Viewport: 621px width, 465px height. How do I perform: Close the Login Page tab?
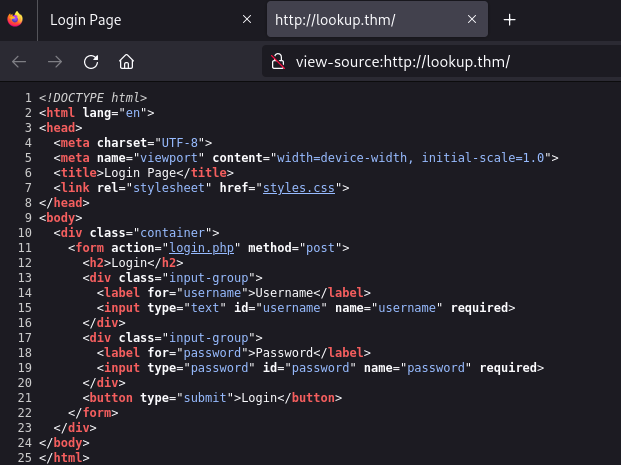click(x=247, y=20)
